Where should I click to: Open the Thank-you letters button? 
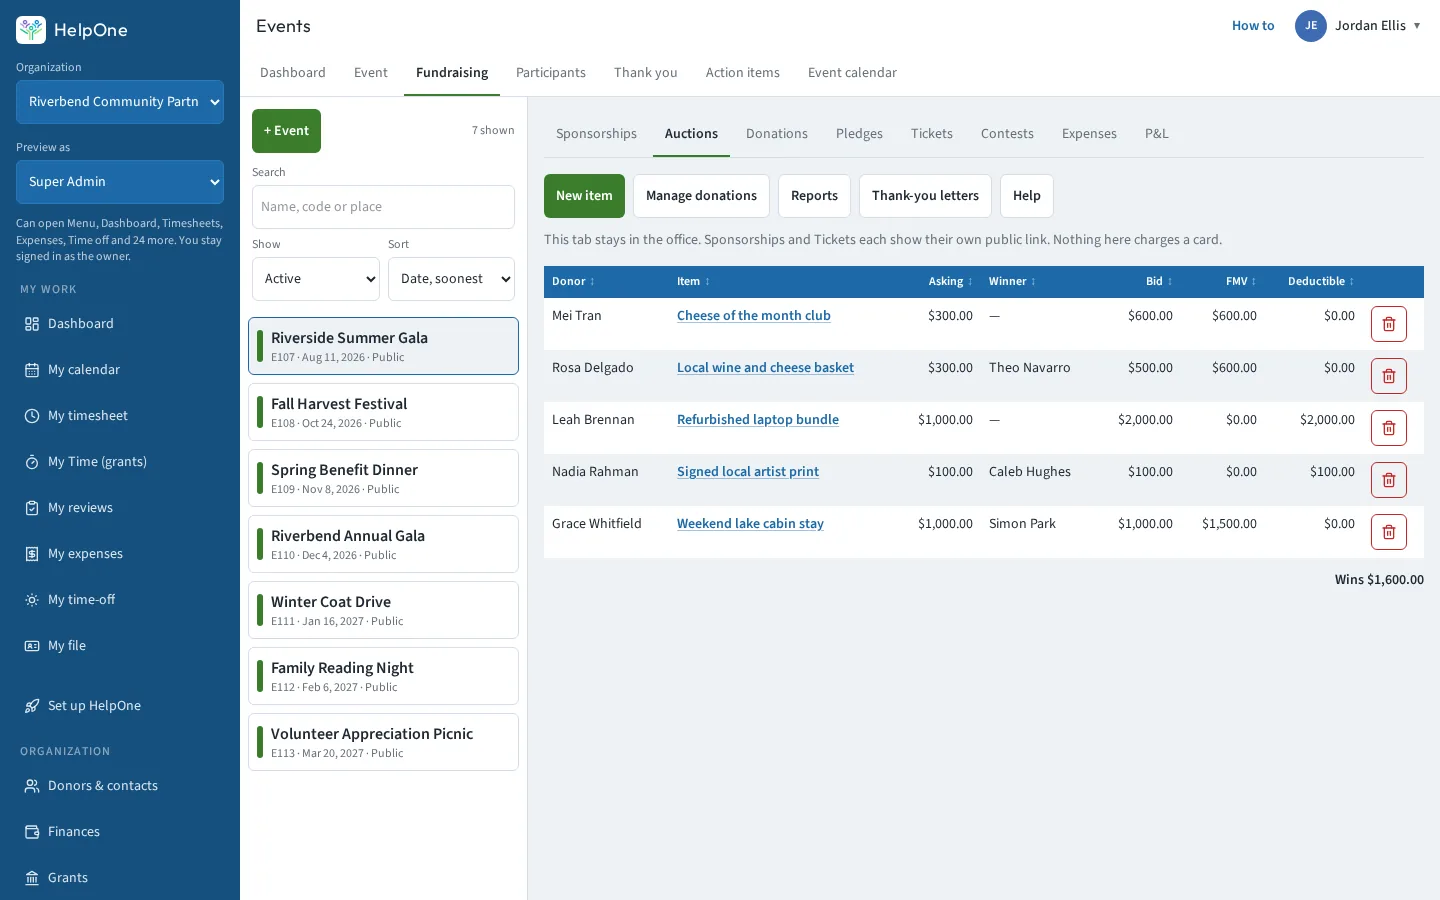[x=925, y=196]
